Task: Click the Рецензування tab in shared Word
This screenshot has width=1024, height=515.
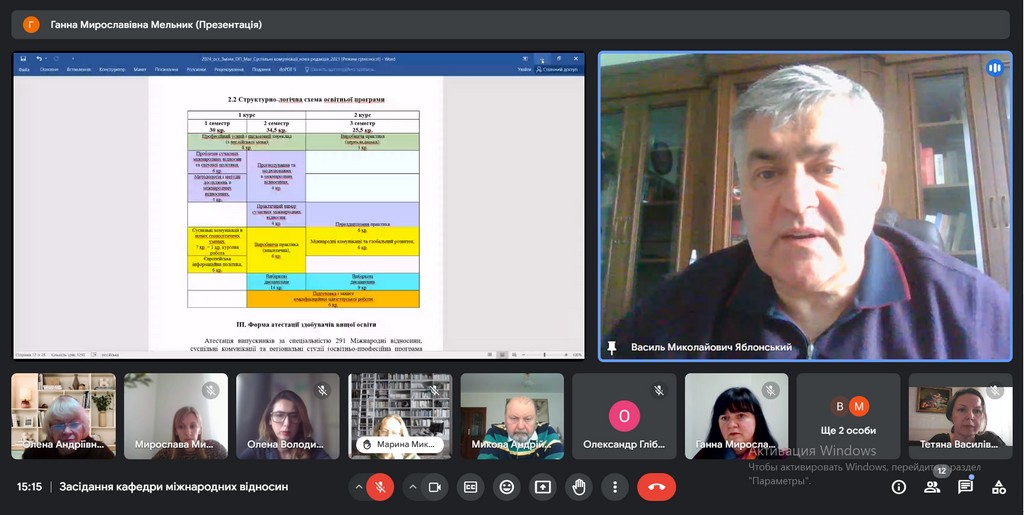Action: [x=228, y=70]
